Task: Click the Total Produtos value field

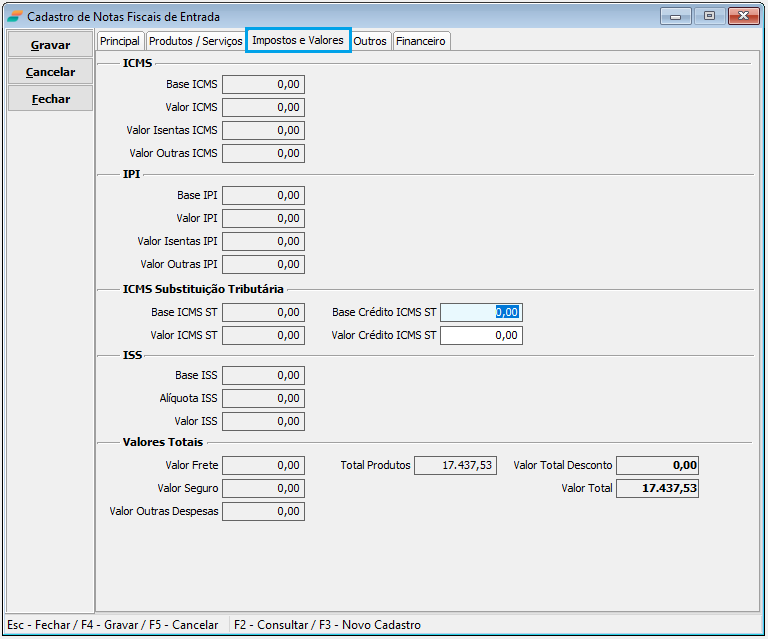Action: [455, 465]
